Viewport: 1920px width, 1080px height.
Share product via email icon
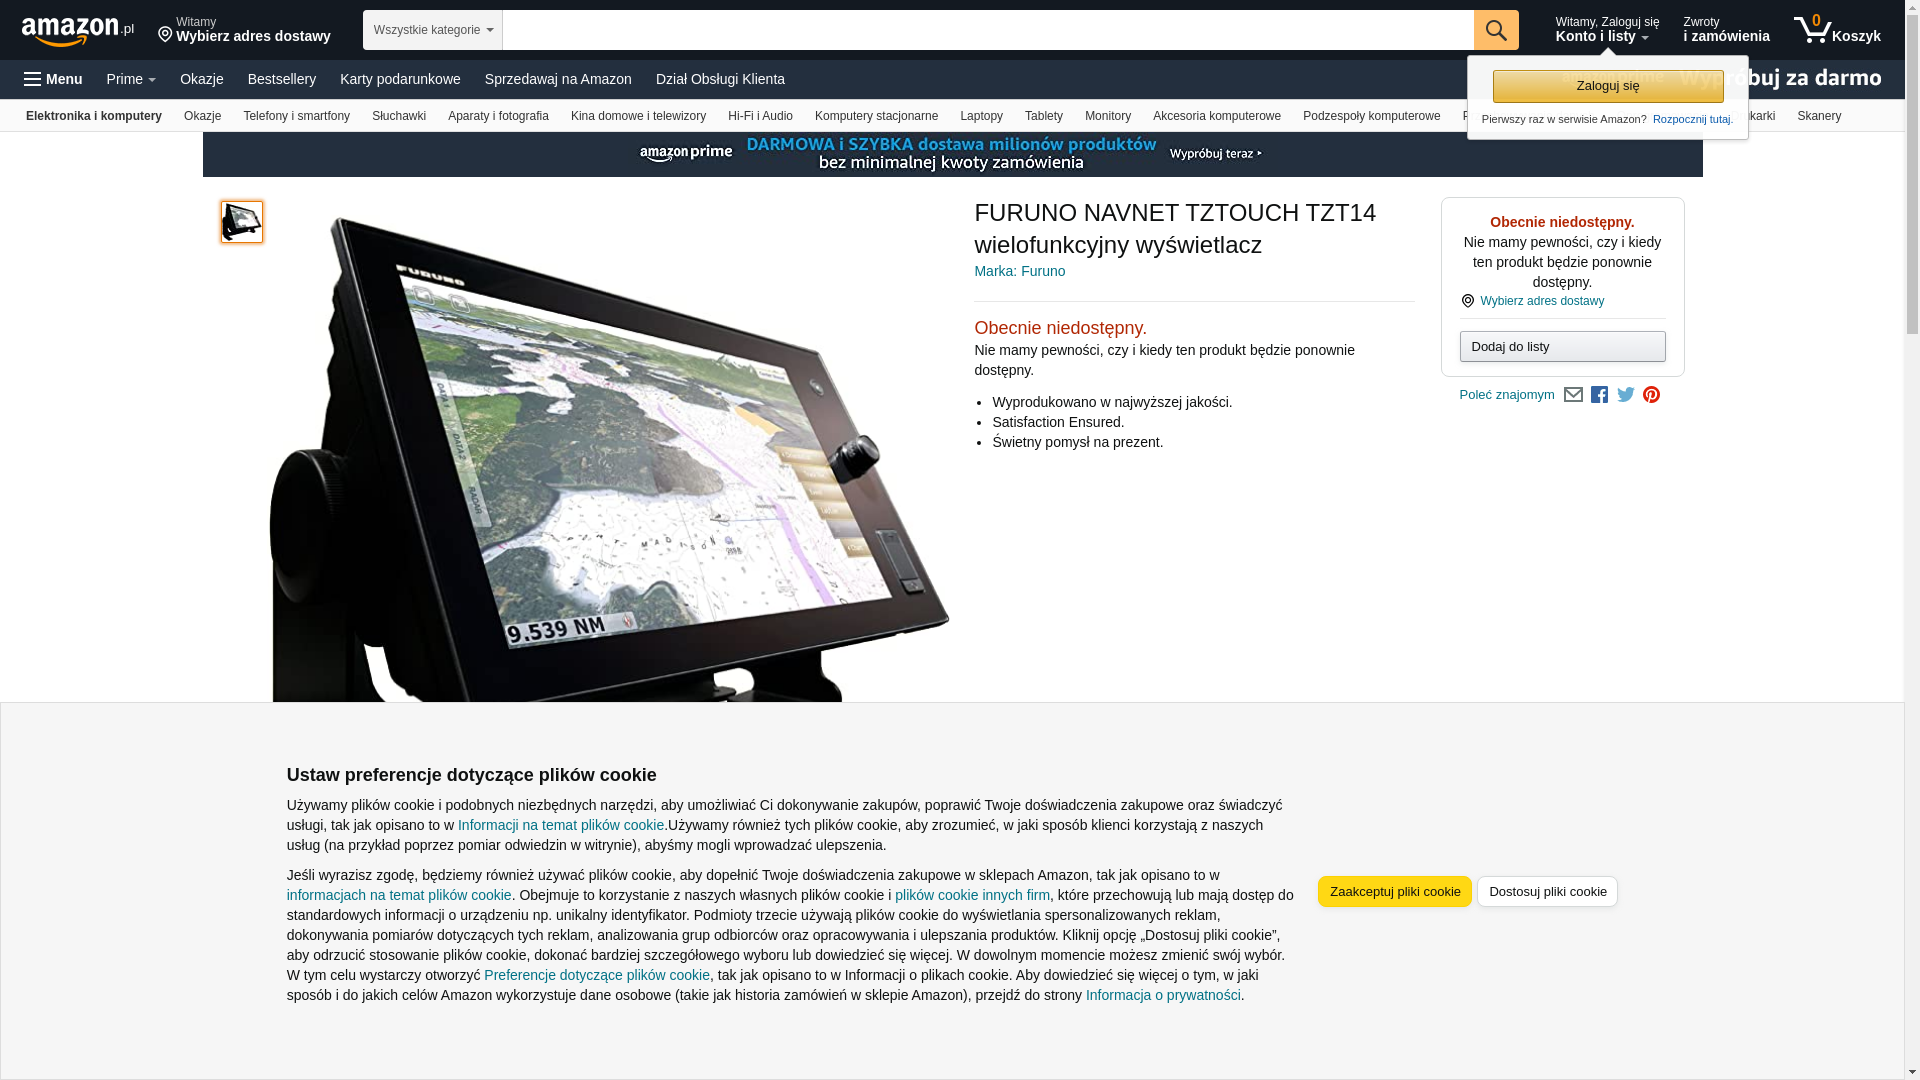coord(1573,395)
